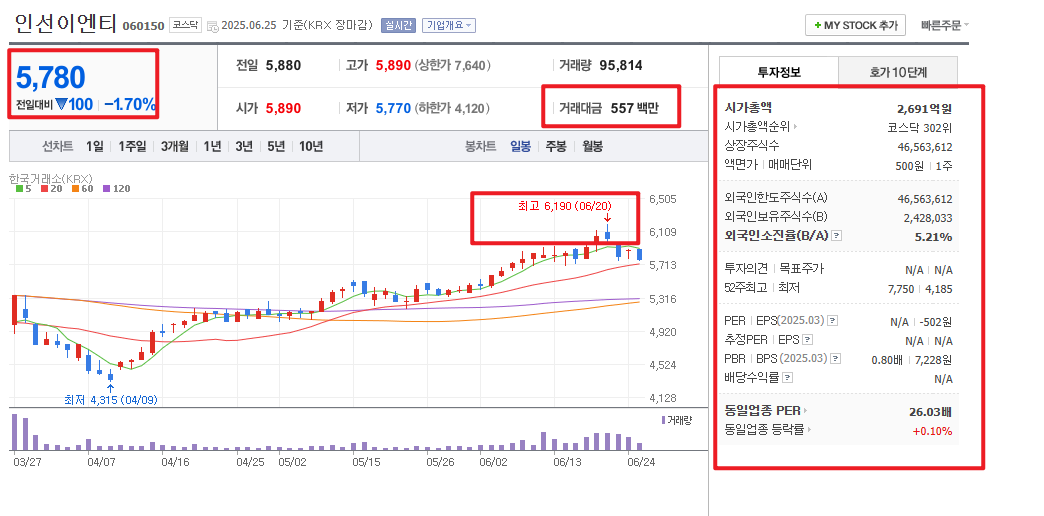Click the green 5-day moving average legend
Screen dimensions: 1044x516
click(23, 189)
